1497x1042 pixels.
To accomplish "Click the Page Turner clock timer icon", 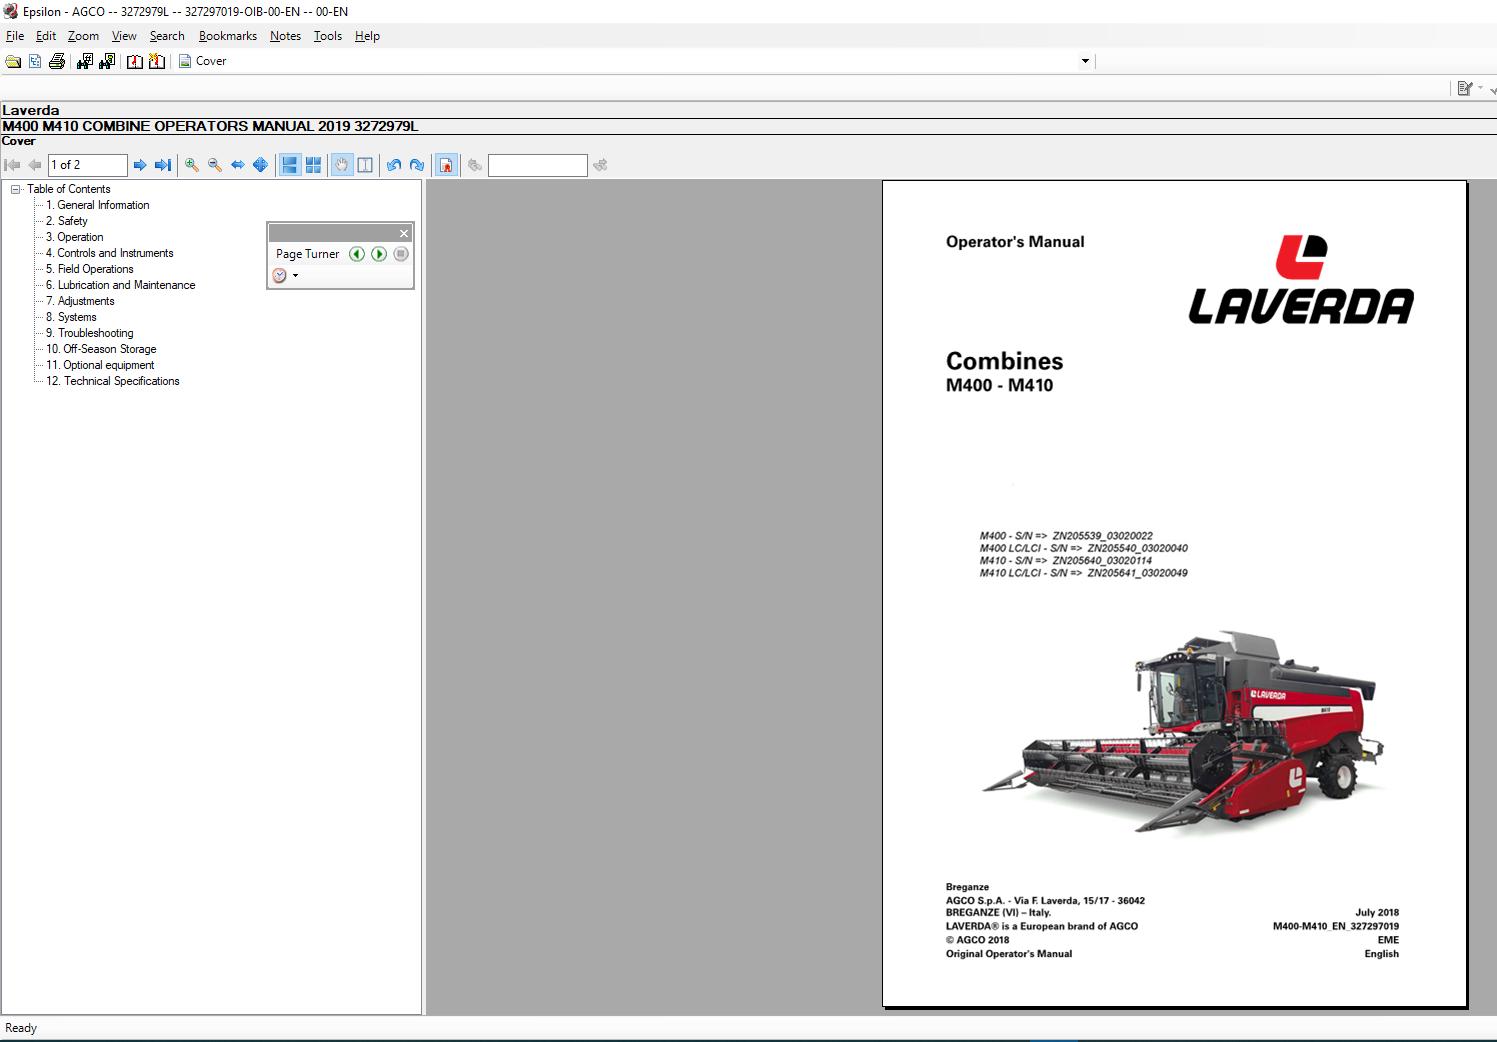I will pos(280,275).
